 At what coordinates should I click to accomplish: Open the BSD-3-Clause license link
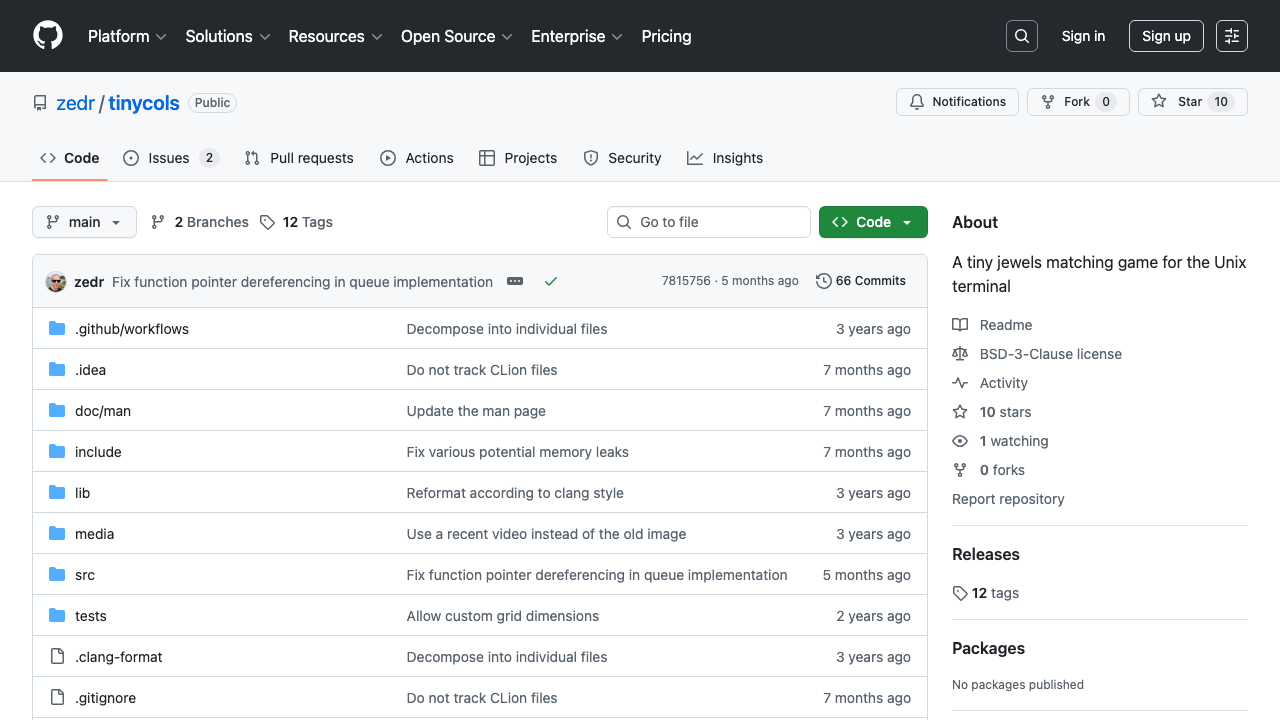1050,354
